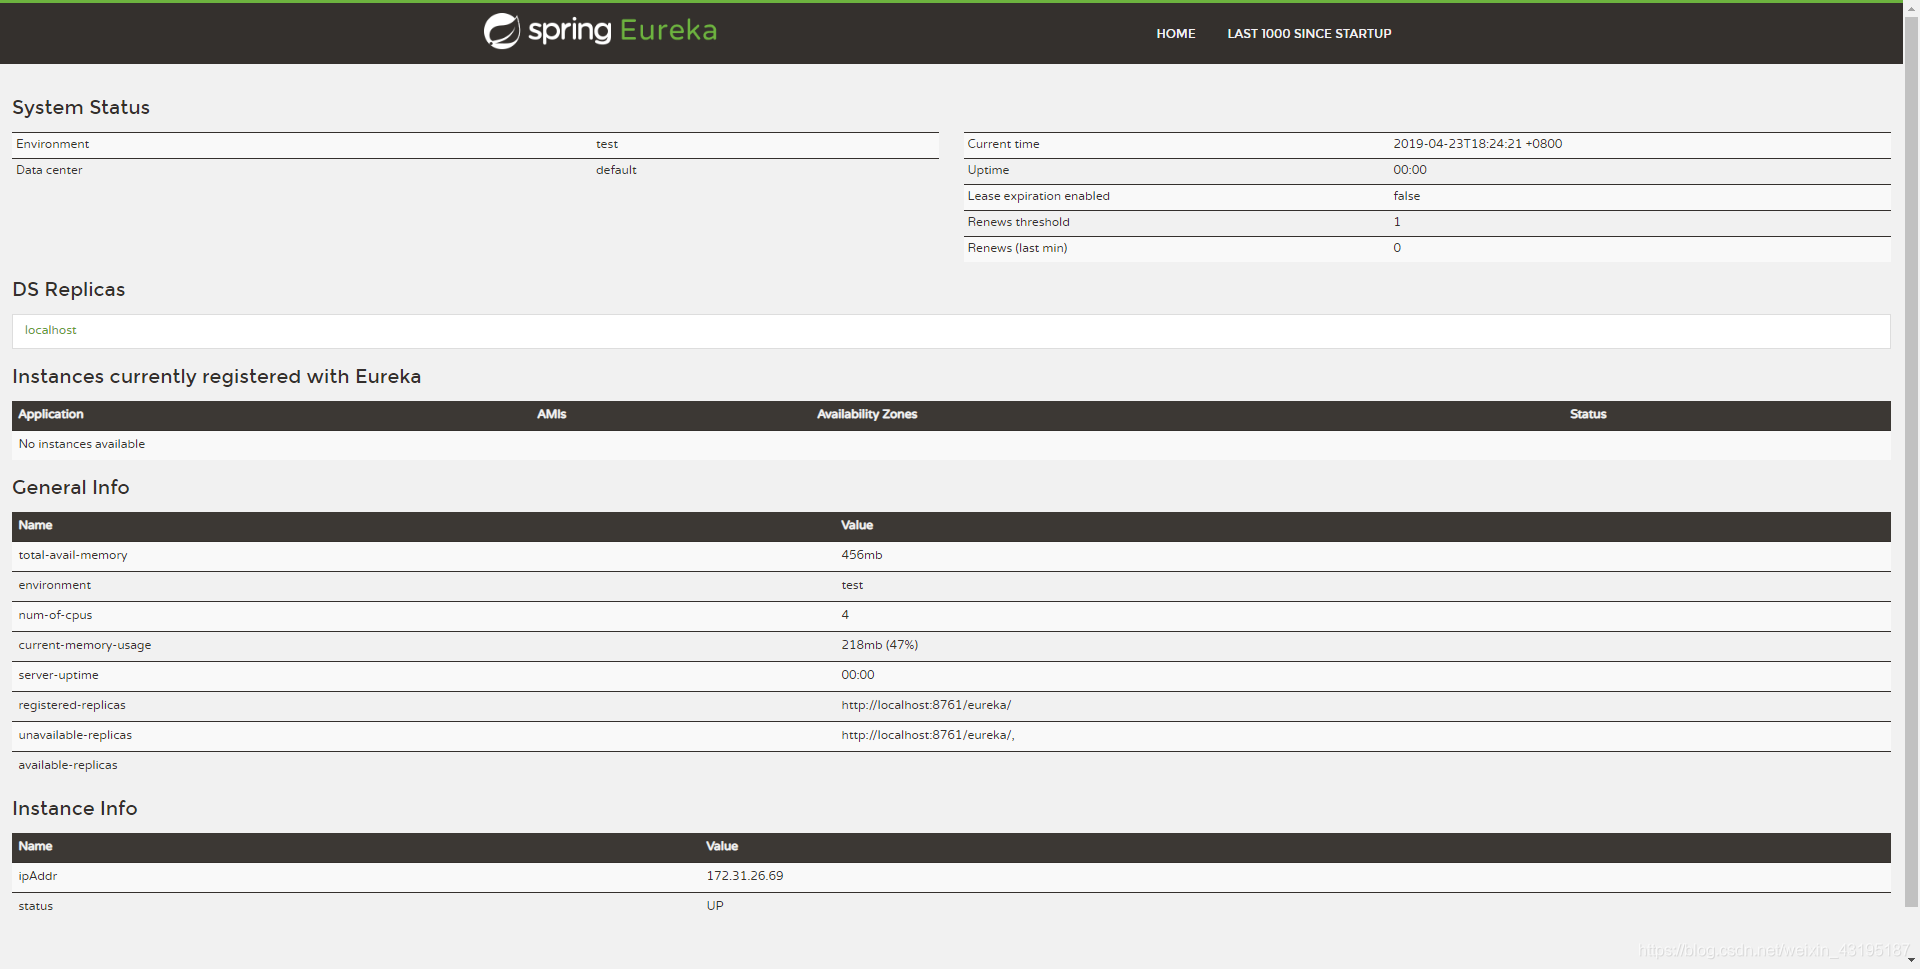Click the 218mb (47%) value
Screen dimensions: 1920x969
click(x=880, y=645)
